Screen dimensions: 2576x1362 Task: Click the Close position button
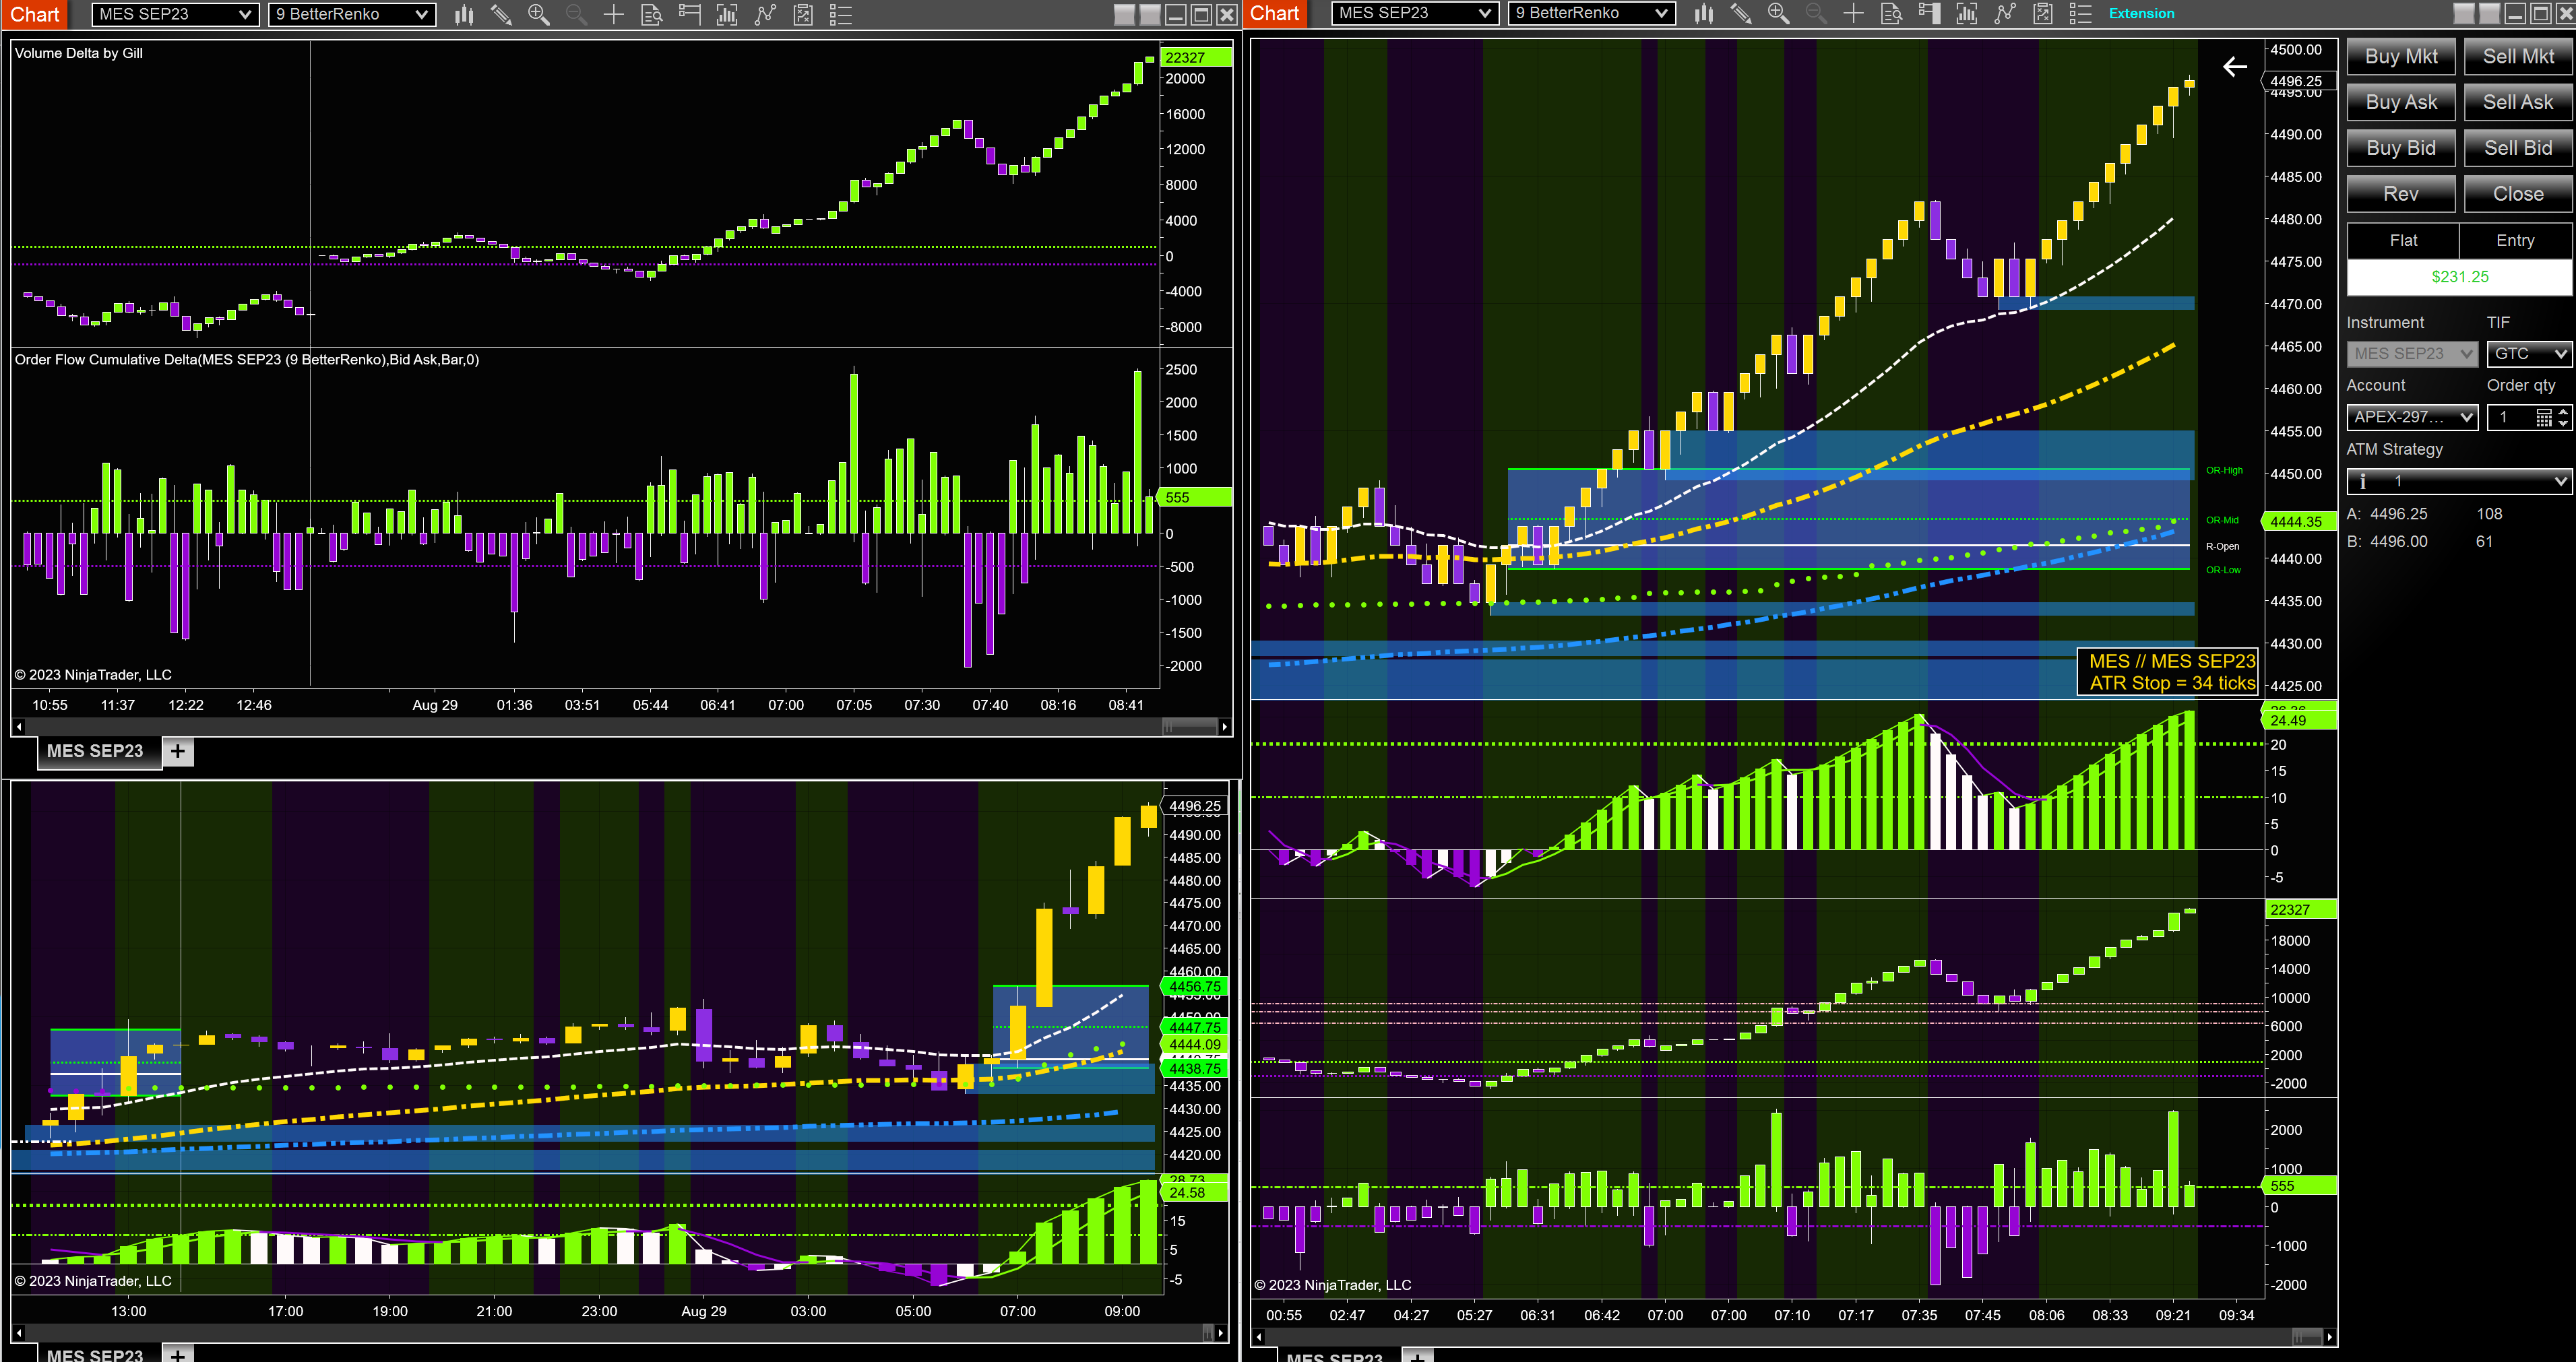[x=2518, y=194]
